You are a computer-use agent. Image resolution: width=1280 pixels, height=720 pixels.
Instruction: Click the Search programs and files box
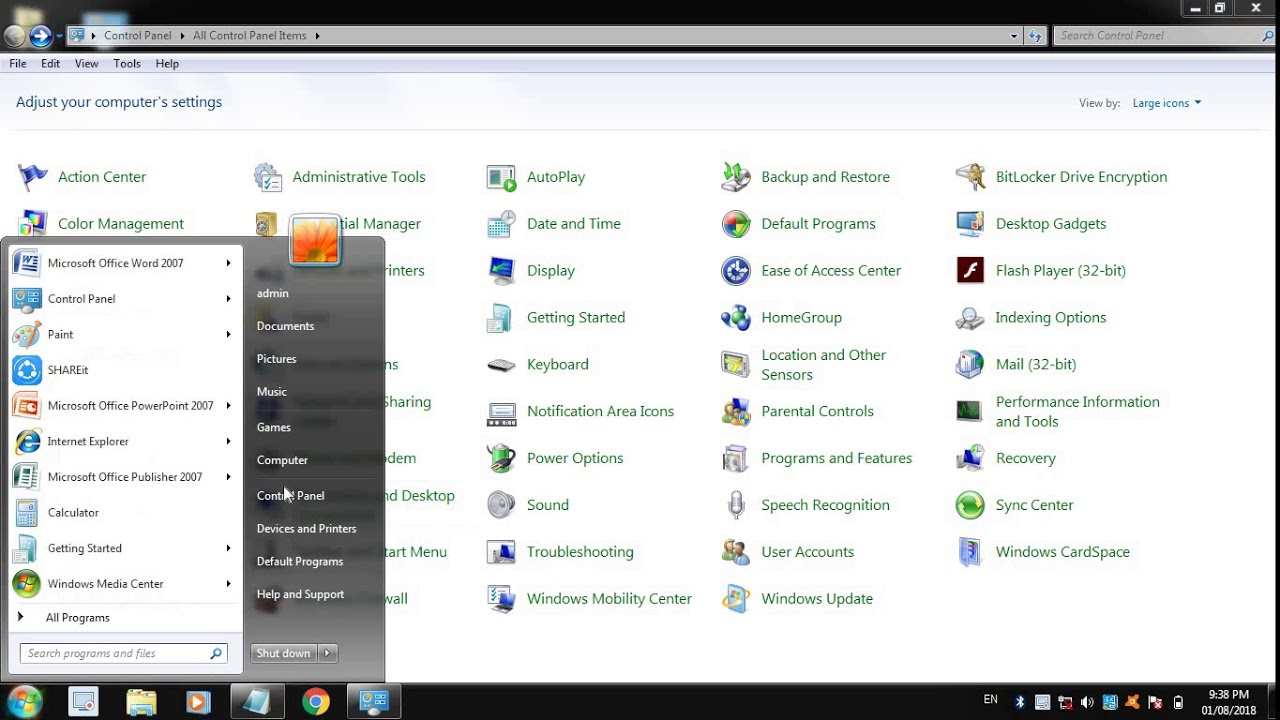click(x=124, y=653)
